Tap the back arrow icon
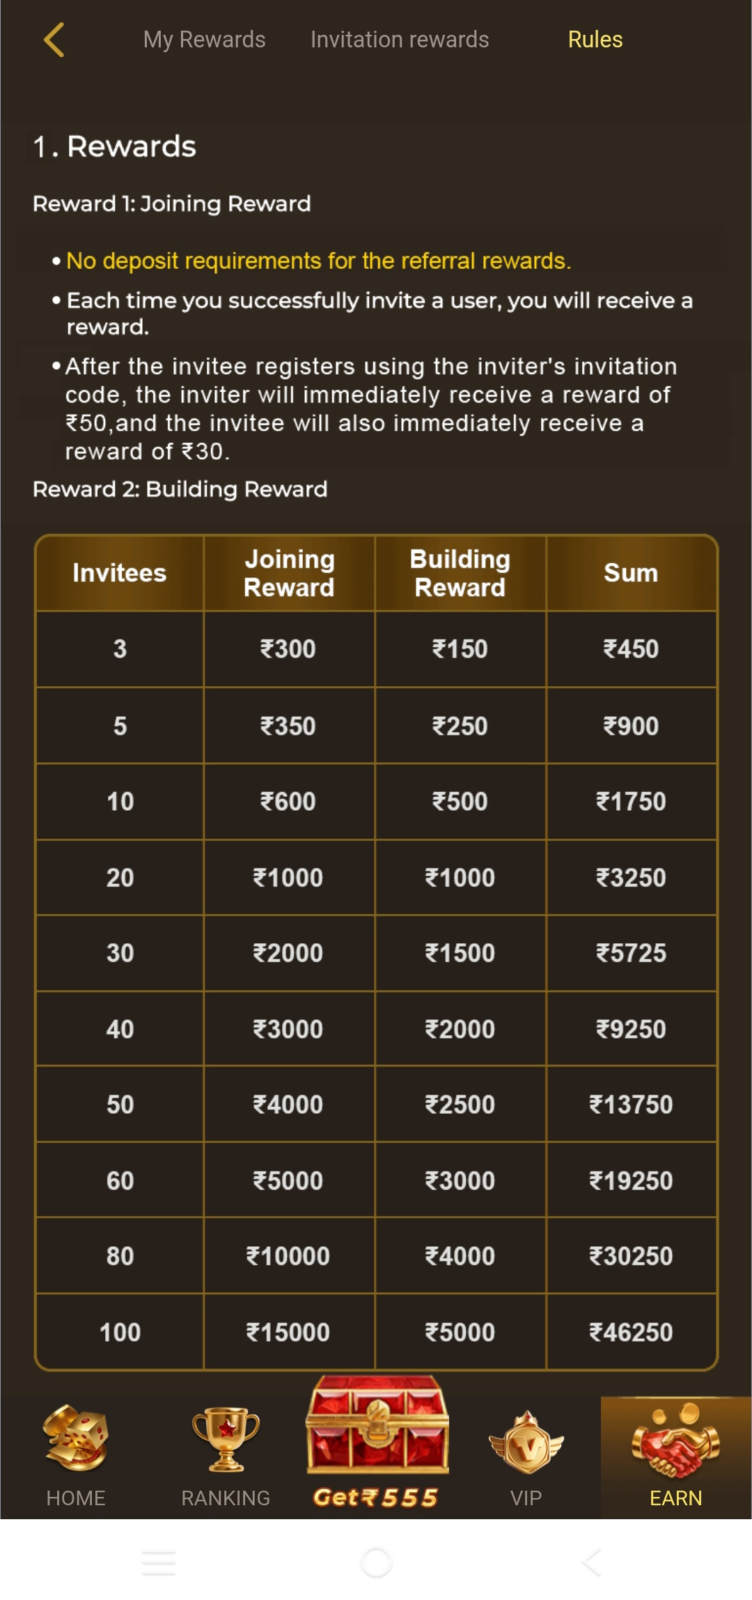 (x=54, y=40)
